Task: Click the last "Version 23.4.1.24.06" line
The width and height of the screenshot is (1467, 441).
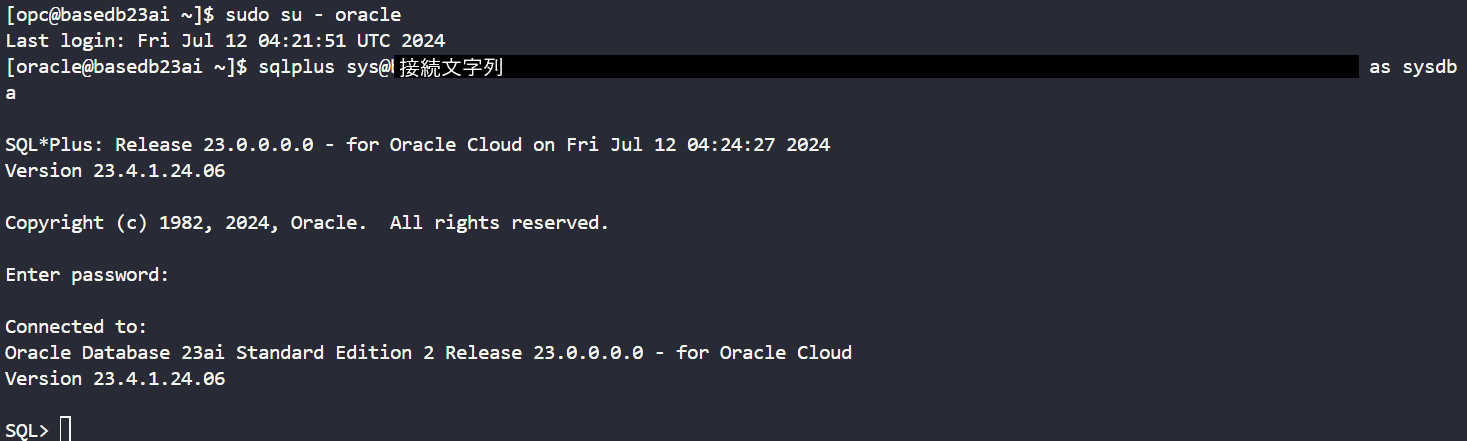Action: (115, 379)
